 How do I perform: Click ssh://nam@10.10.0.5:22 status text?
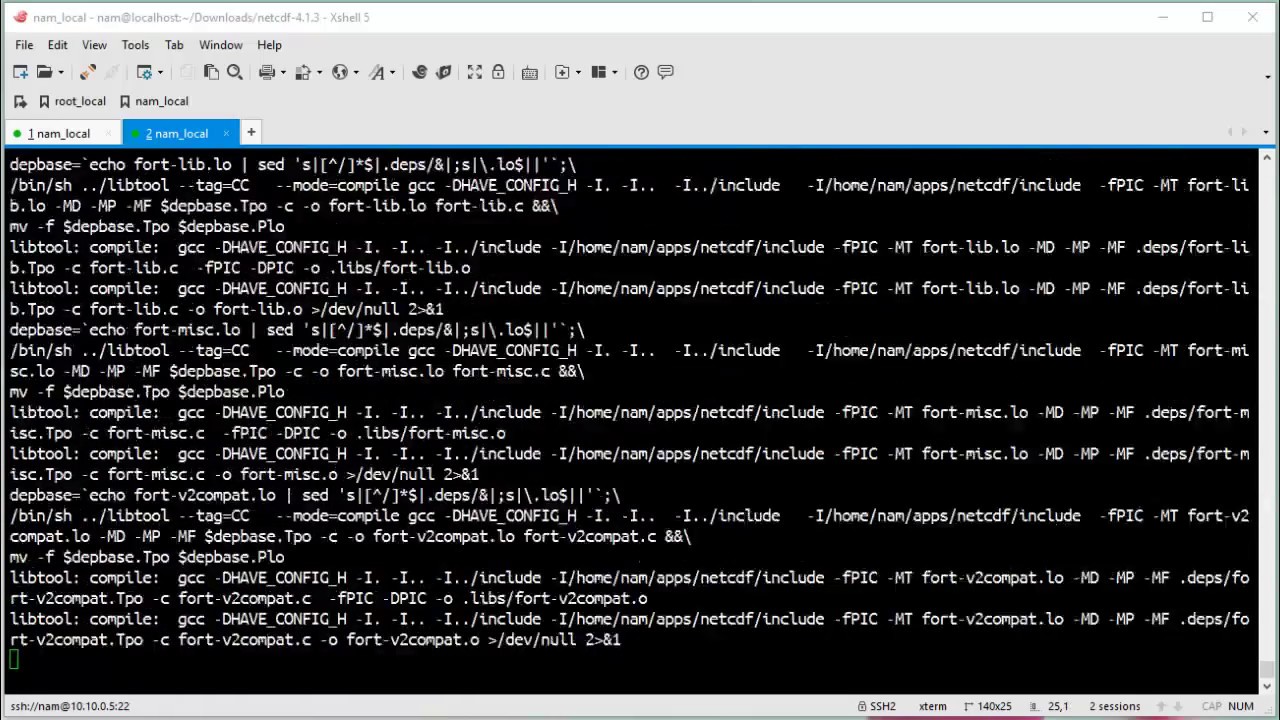point(70,706)
